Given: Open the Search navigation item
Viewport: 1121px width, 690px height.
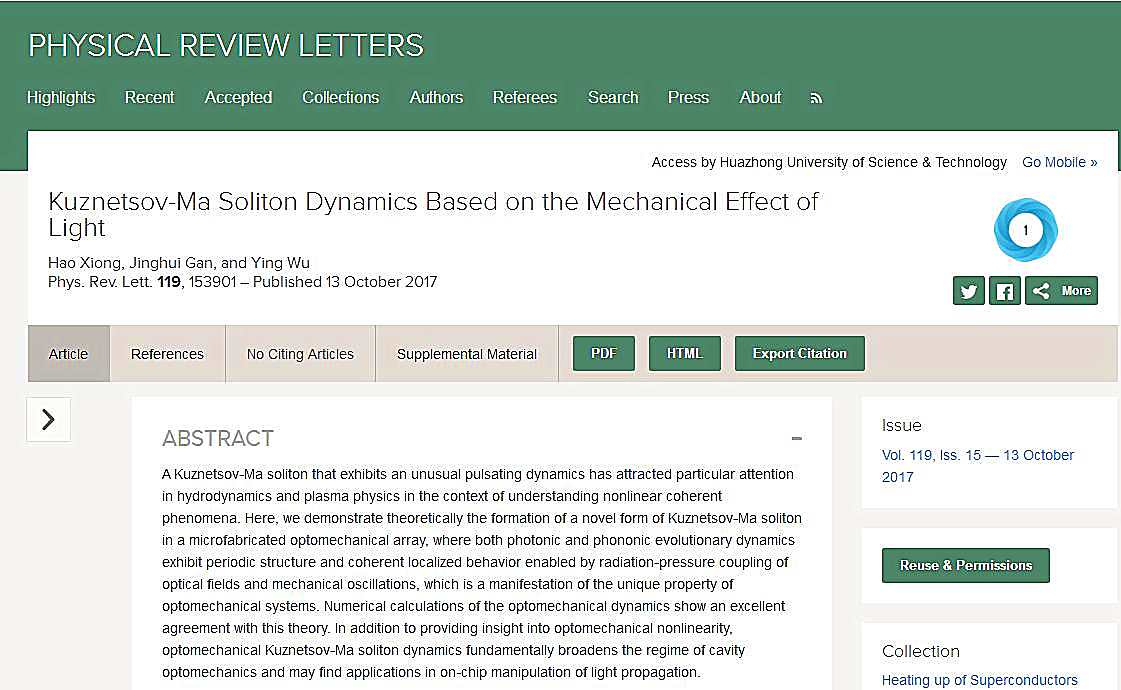Looking at the screenshot, I should click(613, 97).
